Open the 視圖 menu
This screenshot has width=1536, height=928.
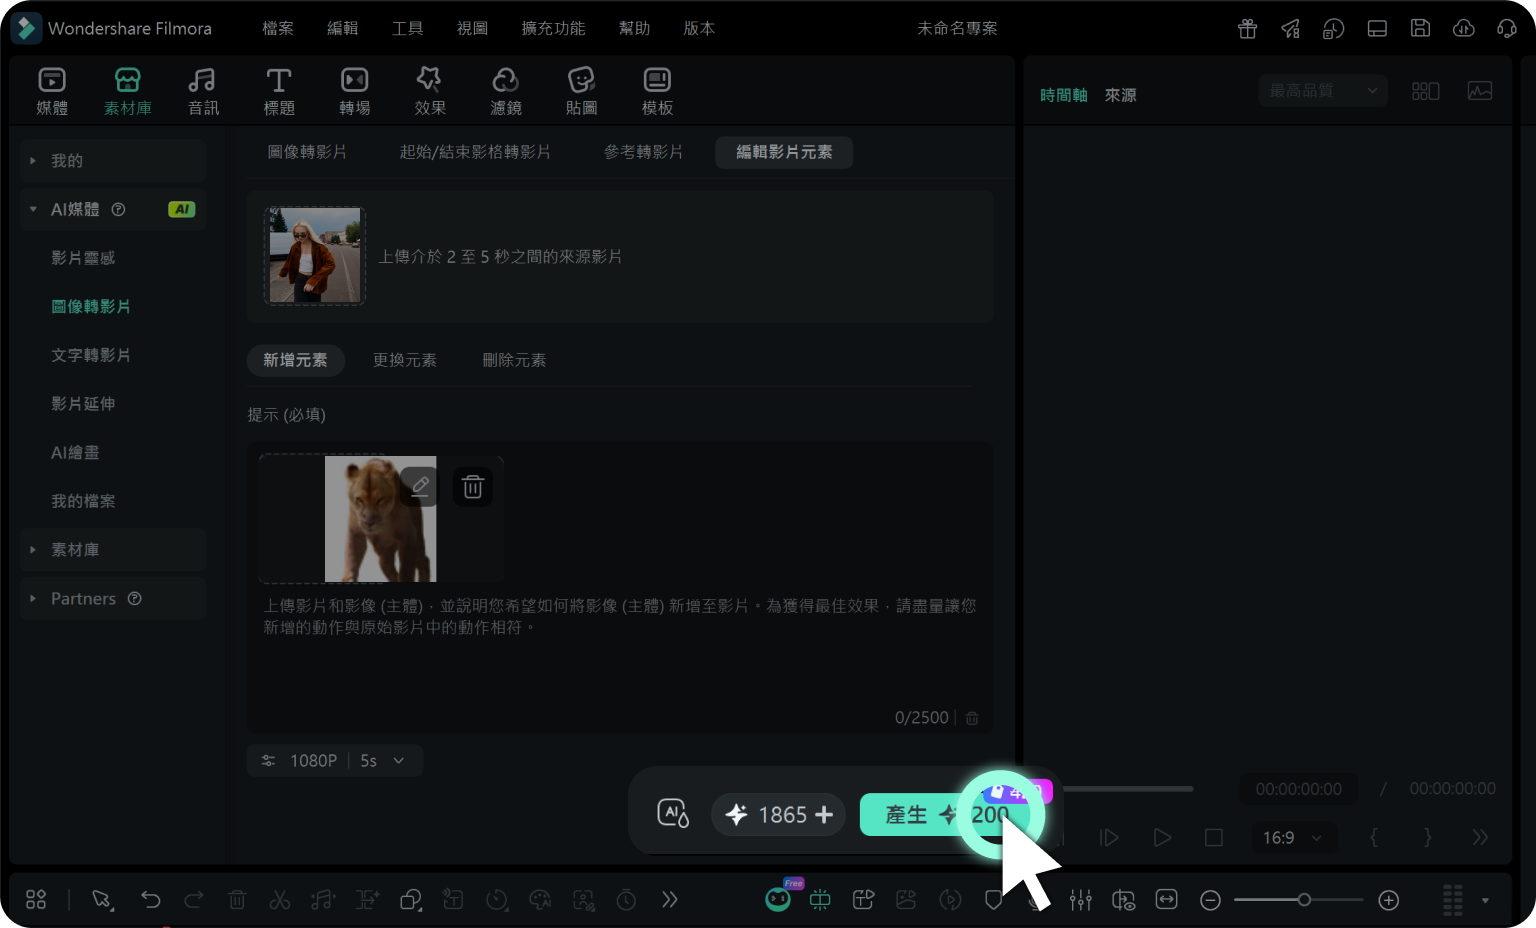click(x=472, y=28)
